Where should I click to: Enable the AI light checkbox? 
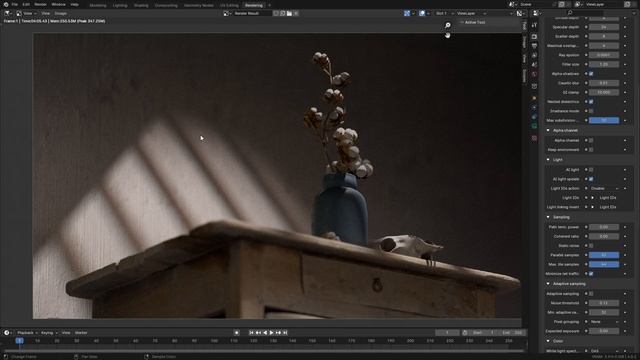(591, 170)
